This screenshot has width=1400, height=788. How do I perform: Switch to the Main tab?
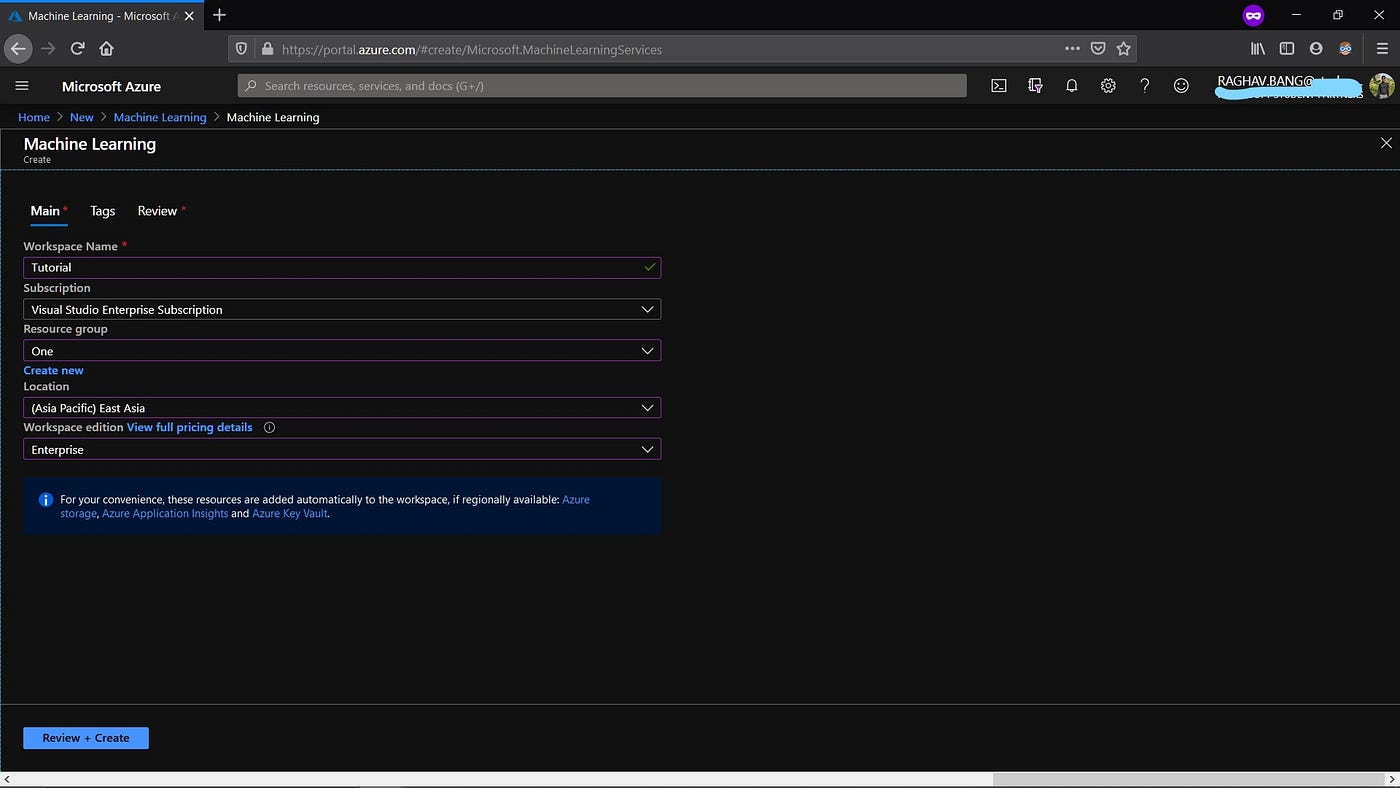pyautogui.click(x=45, y=211)
